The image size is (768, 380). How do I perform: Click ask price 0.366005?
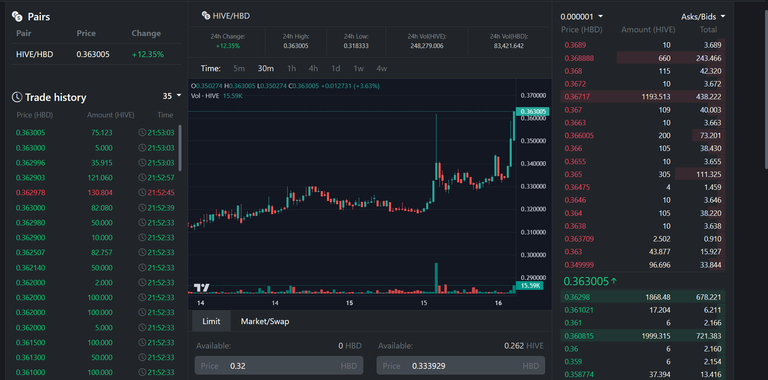pos(578,136)
